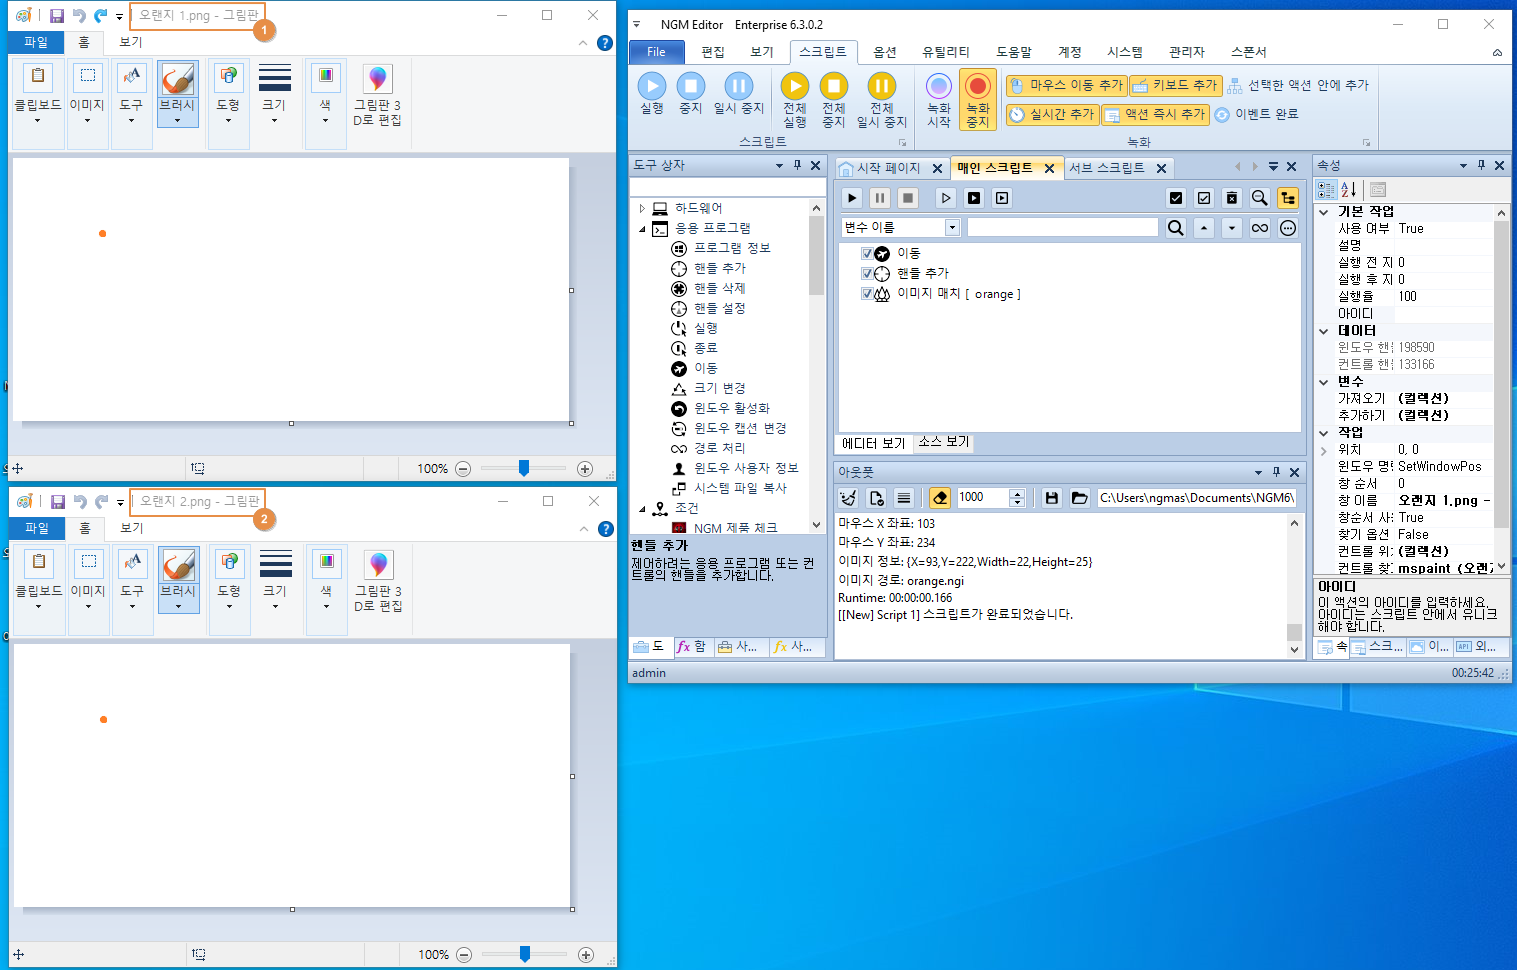Toggle 액션 즉시 추가 recording option
1517x970 pixels.
[x=1155, y=115]
